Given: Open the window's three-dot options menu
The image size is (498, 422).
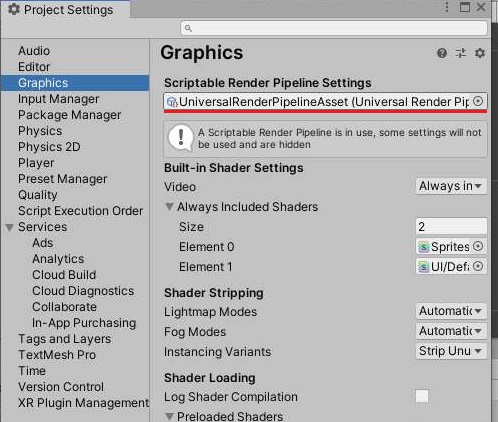Looking at the screenshot, I should coord(447,7).
